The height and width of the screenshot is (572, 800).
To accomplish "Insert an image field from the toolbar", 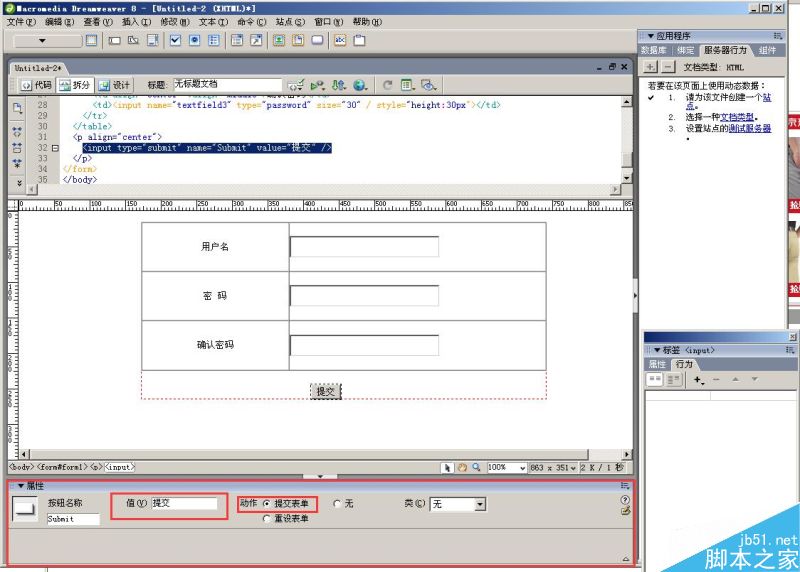I will (279, 40).
